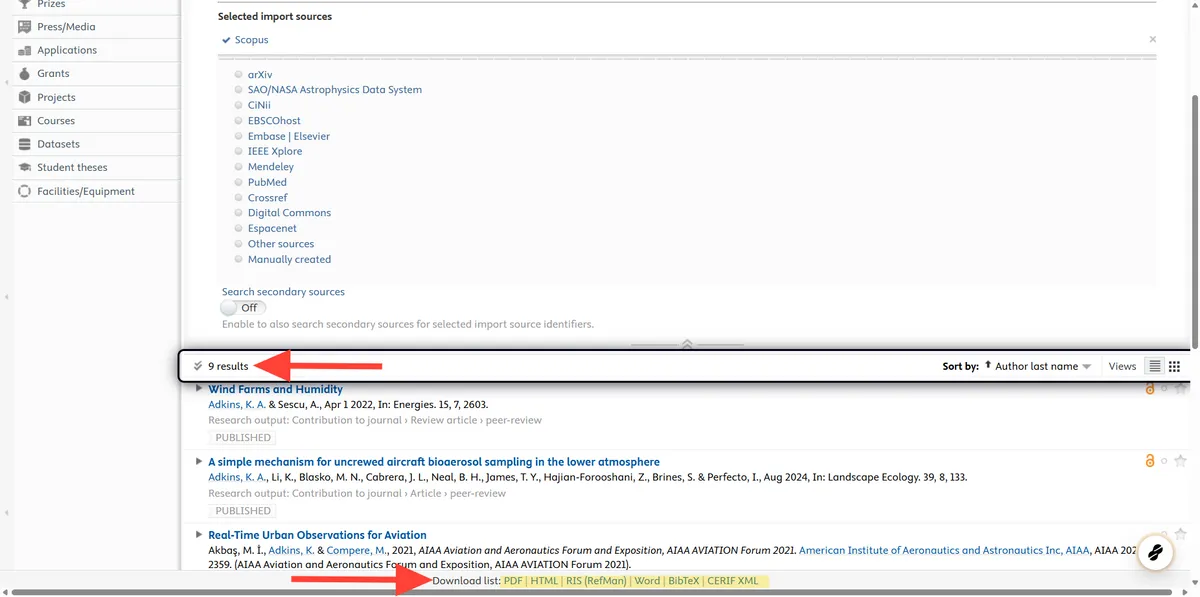Switch to the list view icon
This screenshot has height=597, width=1200.
pyautogui.click(x=1154, y=366)
